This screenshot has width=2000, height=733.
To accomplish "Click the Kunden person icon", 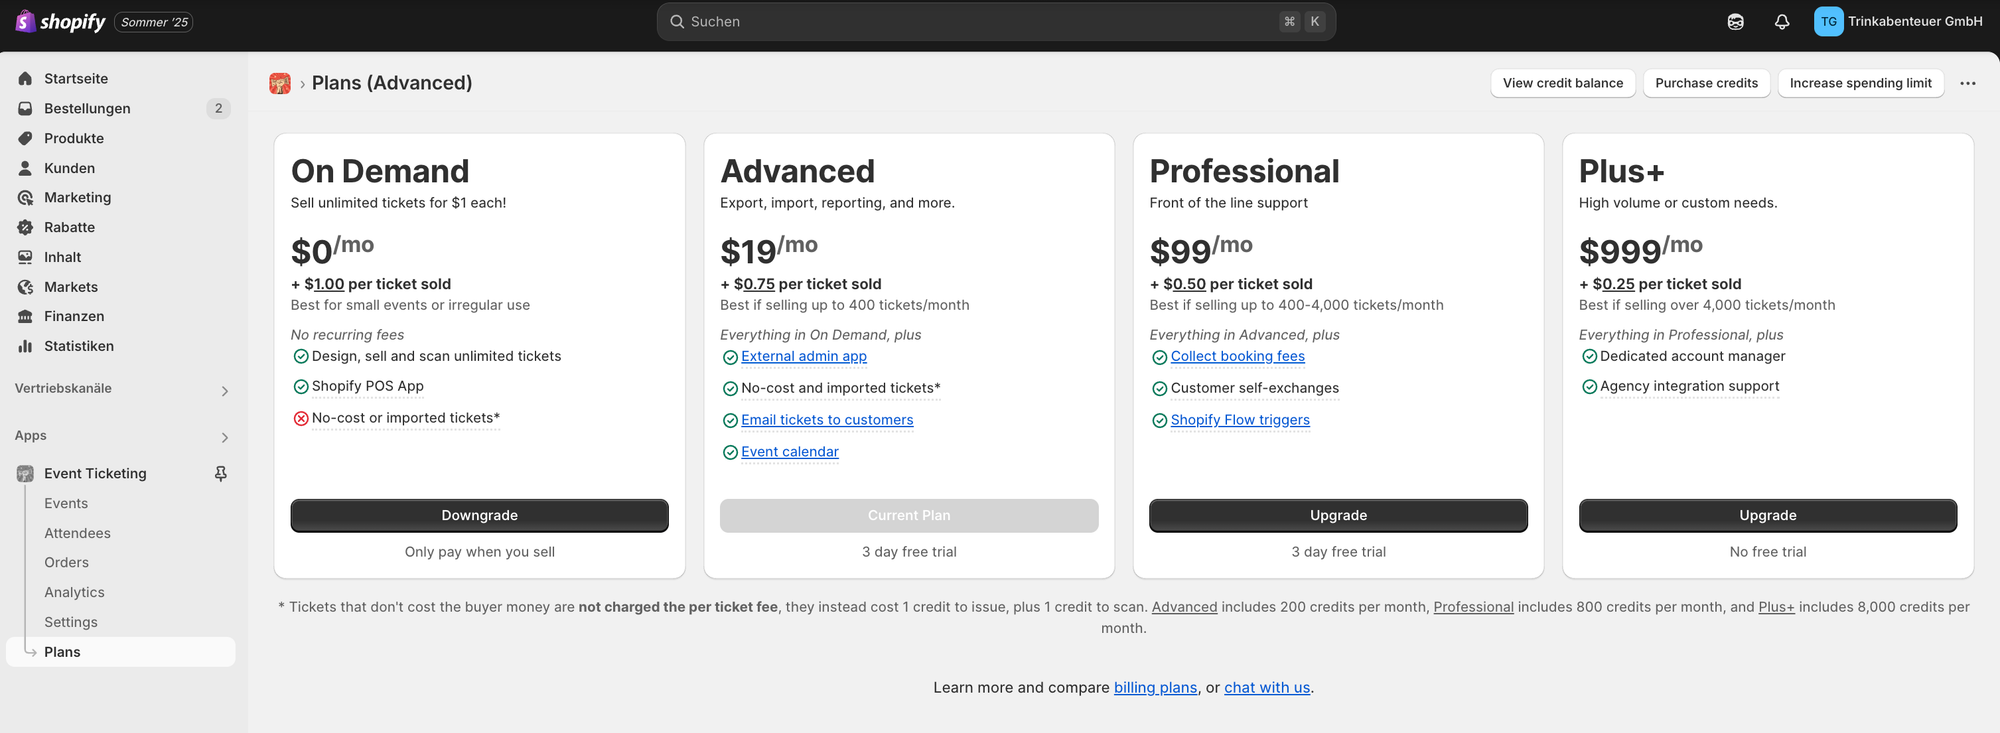I will pyautogui.click(x=25, y=168).
